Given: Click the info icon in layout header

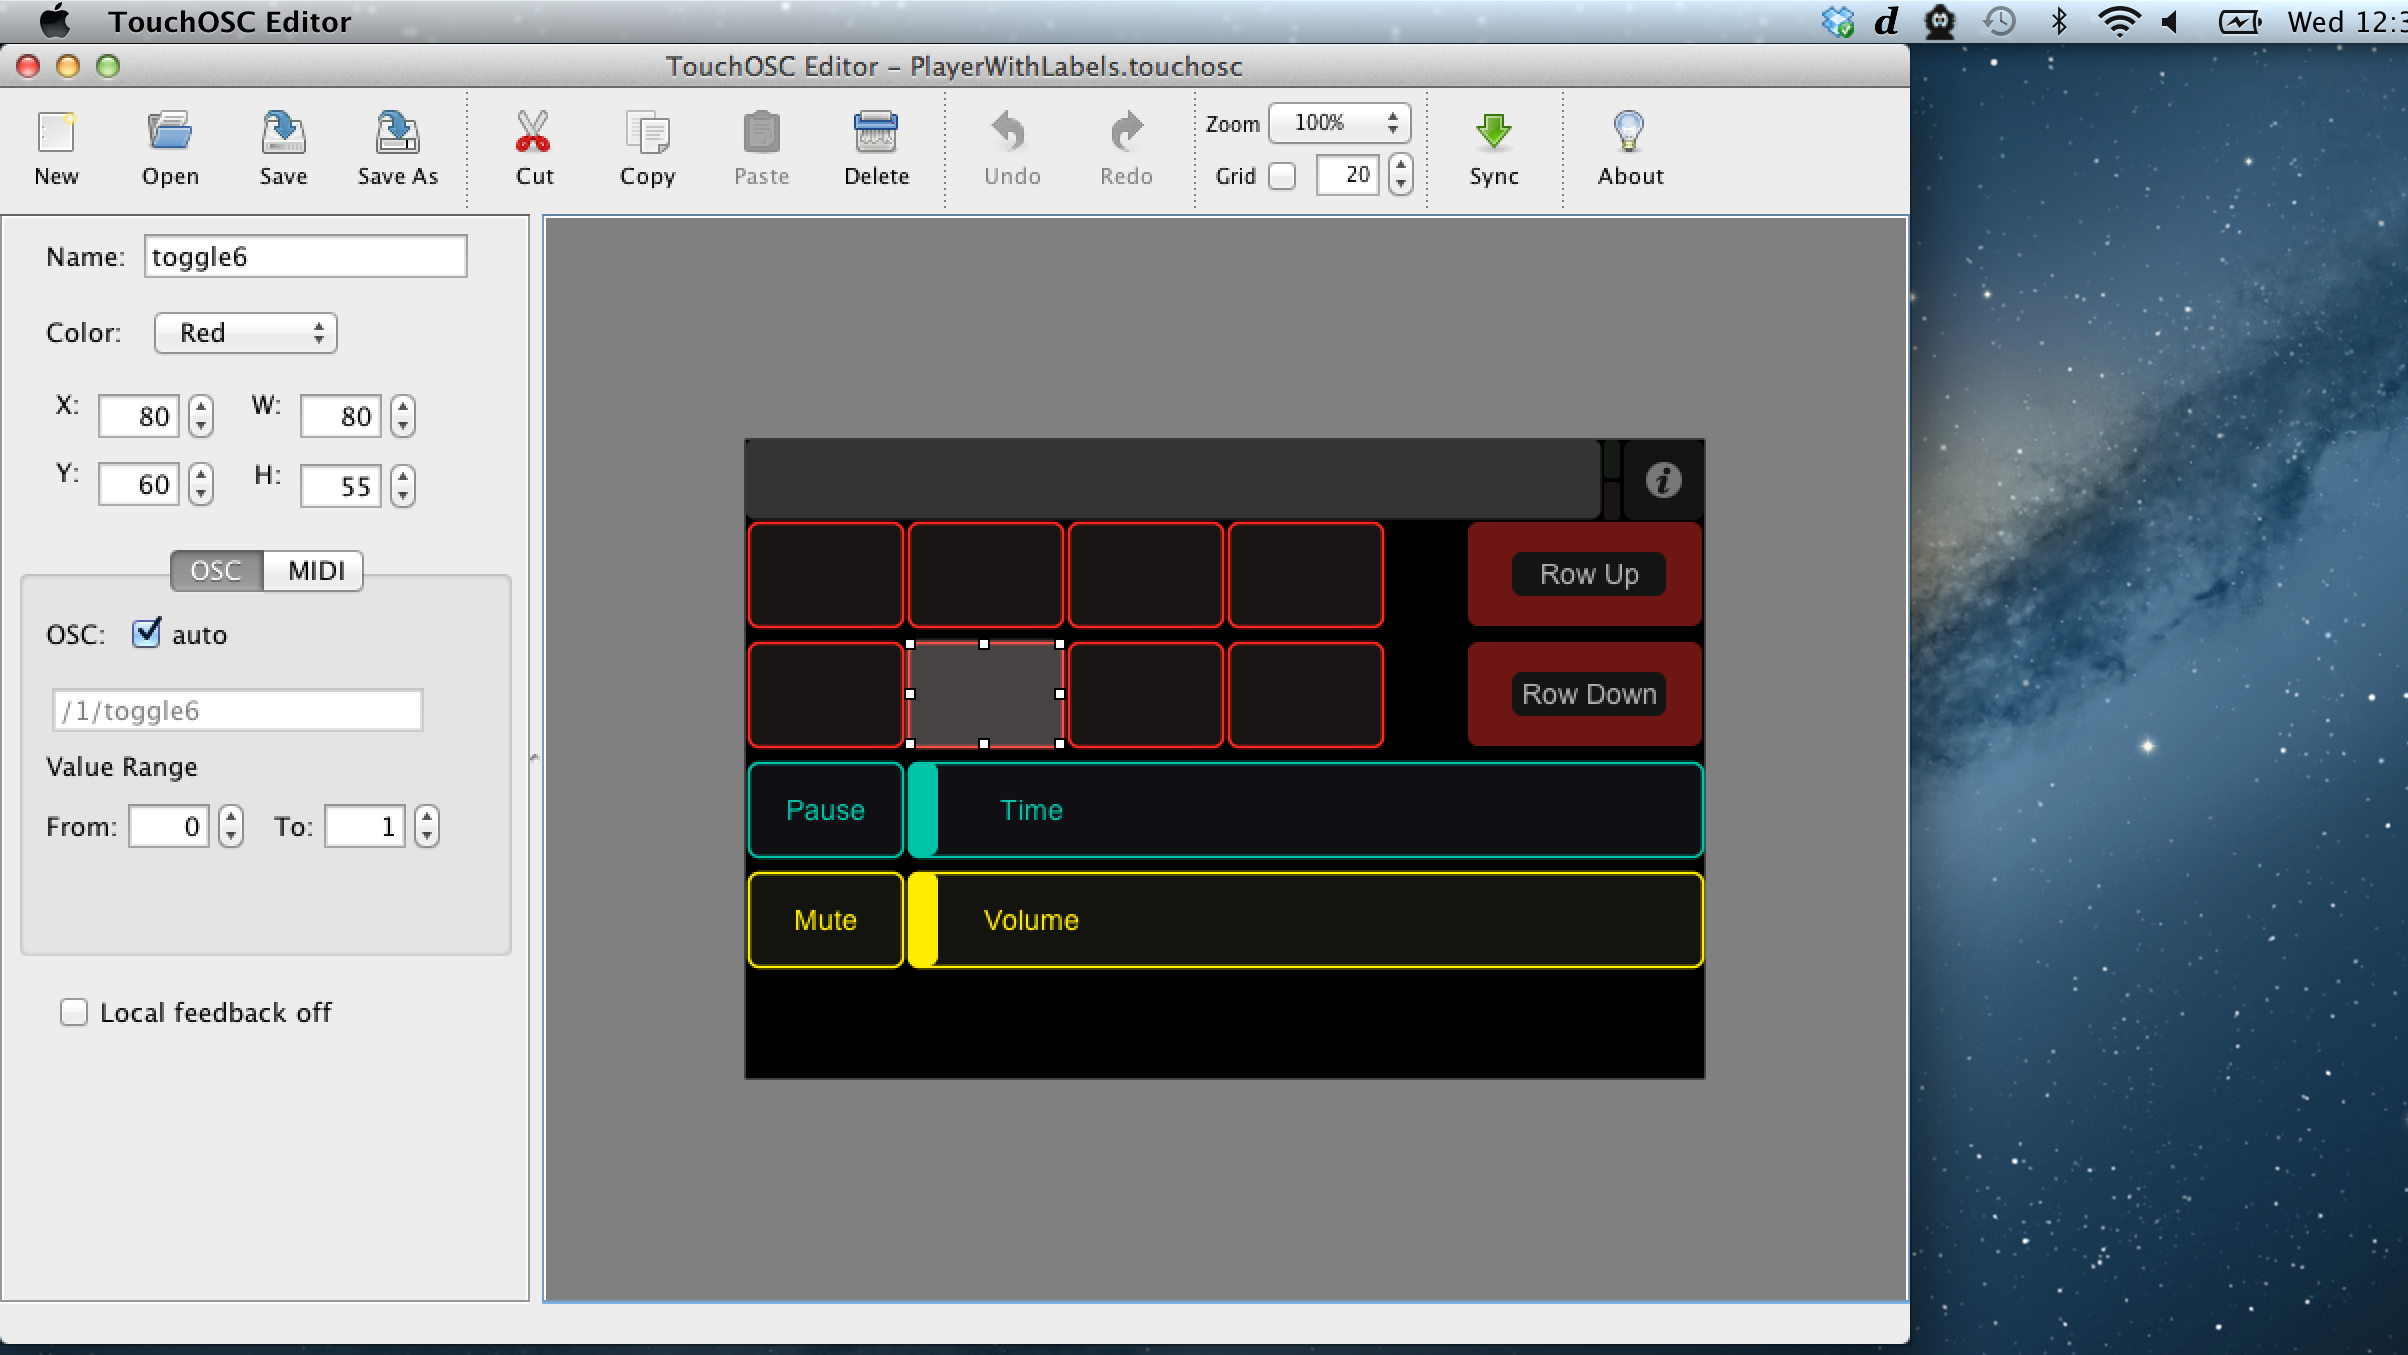Looking at the screenshot, I should click(x=1663, y=480).
